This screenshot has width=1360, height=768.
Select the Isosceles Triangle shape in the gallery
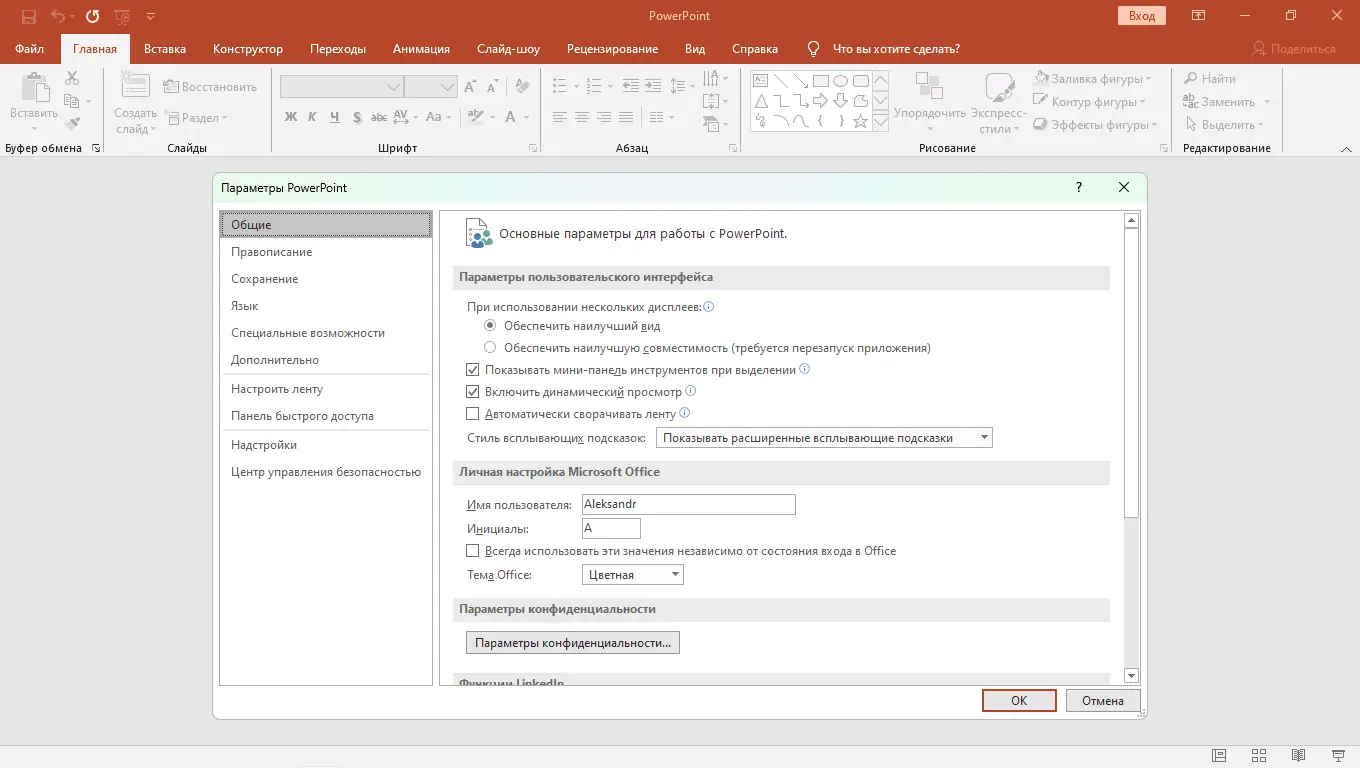click(760, 101)
